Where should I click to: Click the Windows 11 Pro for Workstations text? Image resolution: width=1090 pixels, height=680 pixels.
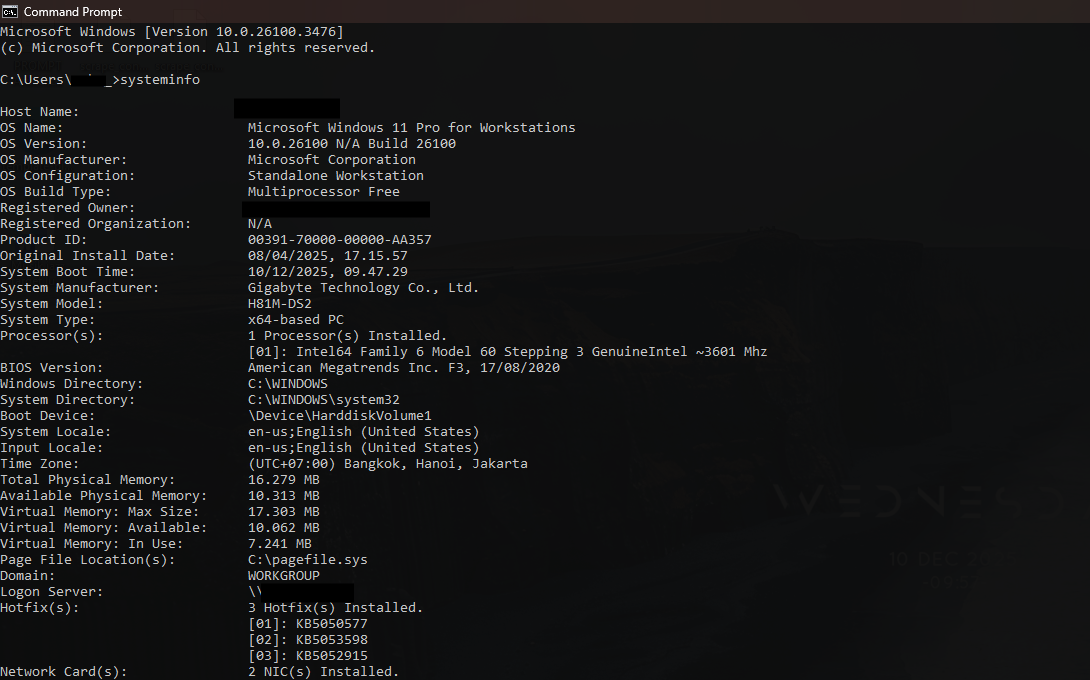(x=411, y=128)
